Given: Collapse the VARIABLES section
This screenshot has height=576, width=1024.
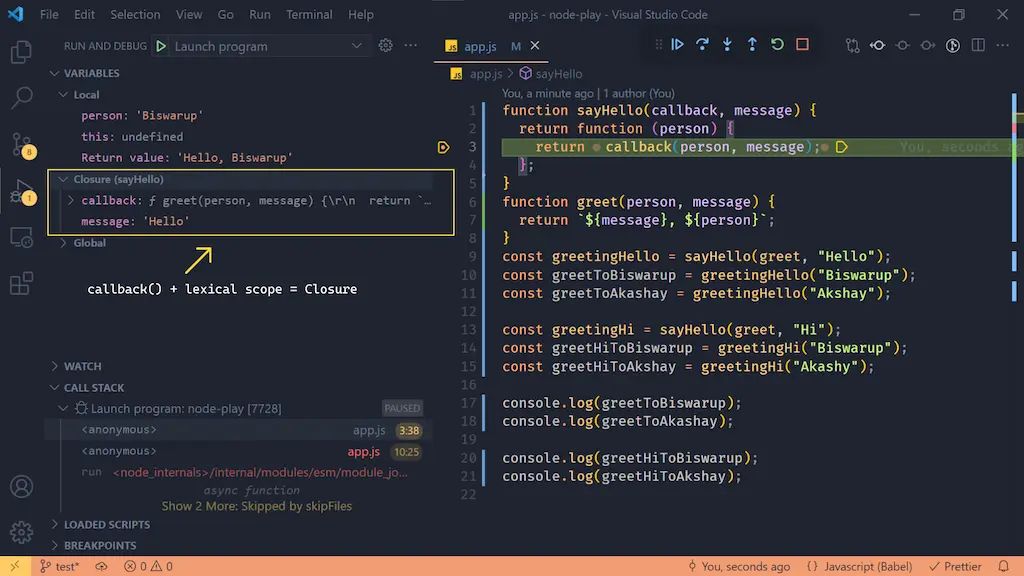Looking at the screenshot, I should (55, 73).
